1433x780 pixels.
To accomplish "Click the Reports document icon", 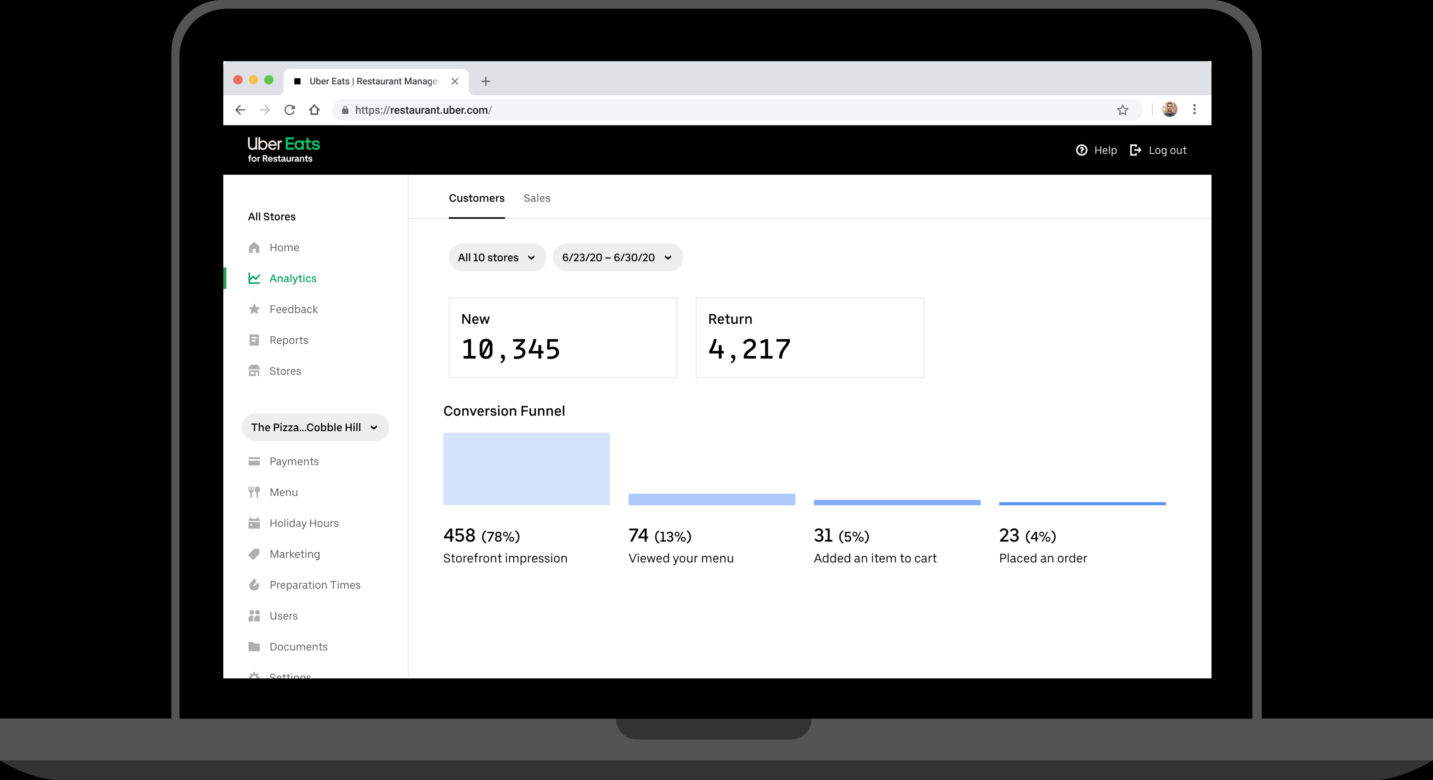I will click(x=254, y=340).
